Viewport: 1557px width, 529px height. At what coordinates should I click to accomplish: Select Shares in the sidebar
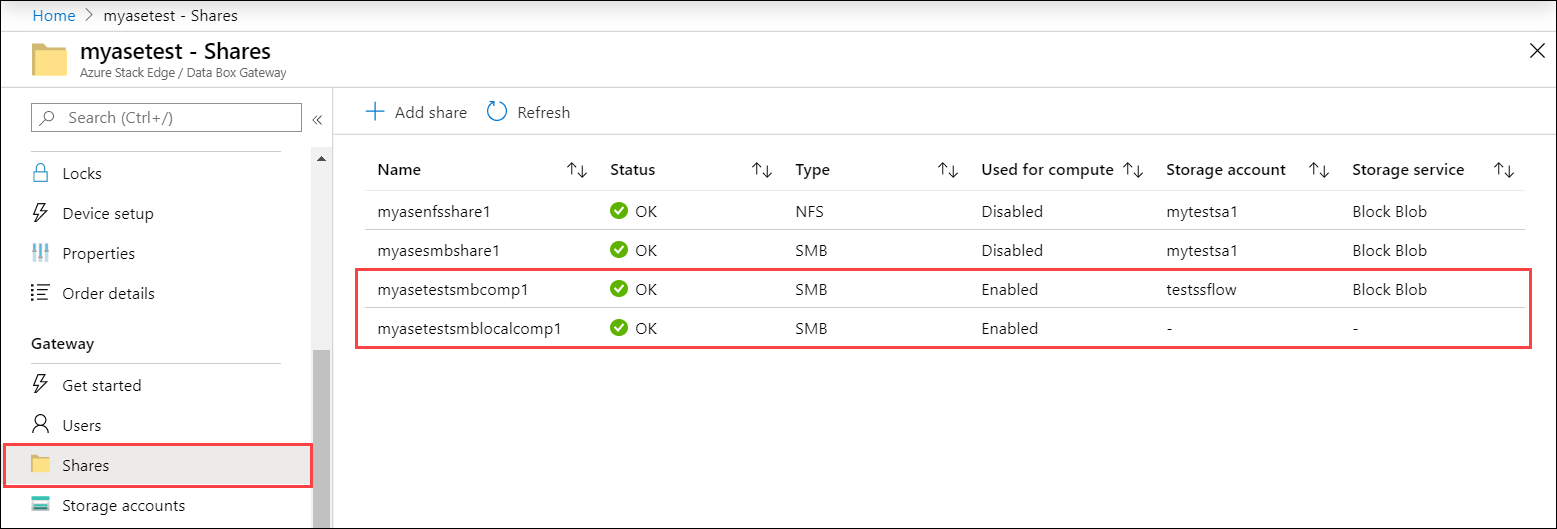pos(157,465)
